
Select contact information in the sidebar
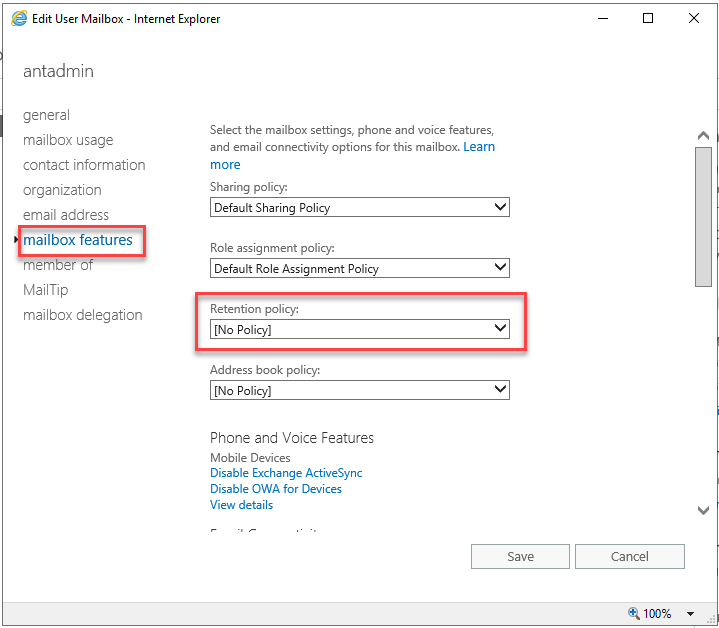84,165
